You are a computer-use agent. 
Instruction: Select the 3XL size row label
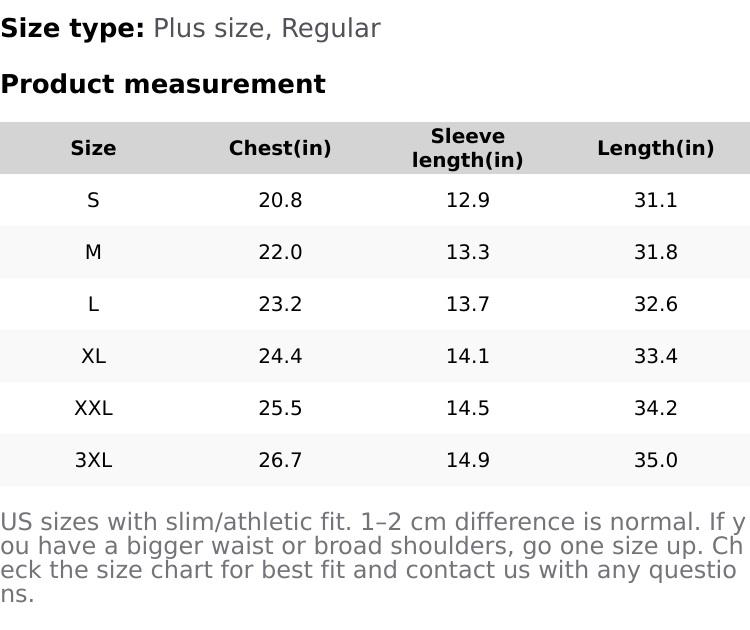point(93,460)
